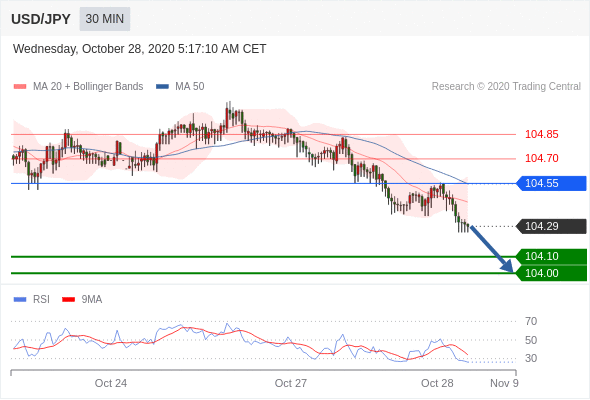Toggle the MA 50 legend swatch
Viewport: 590px width, 400px height.
coord(162,87)
